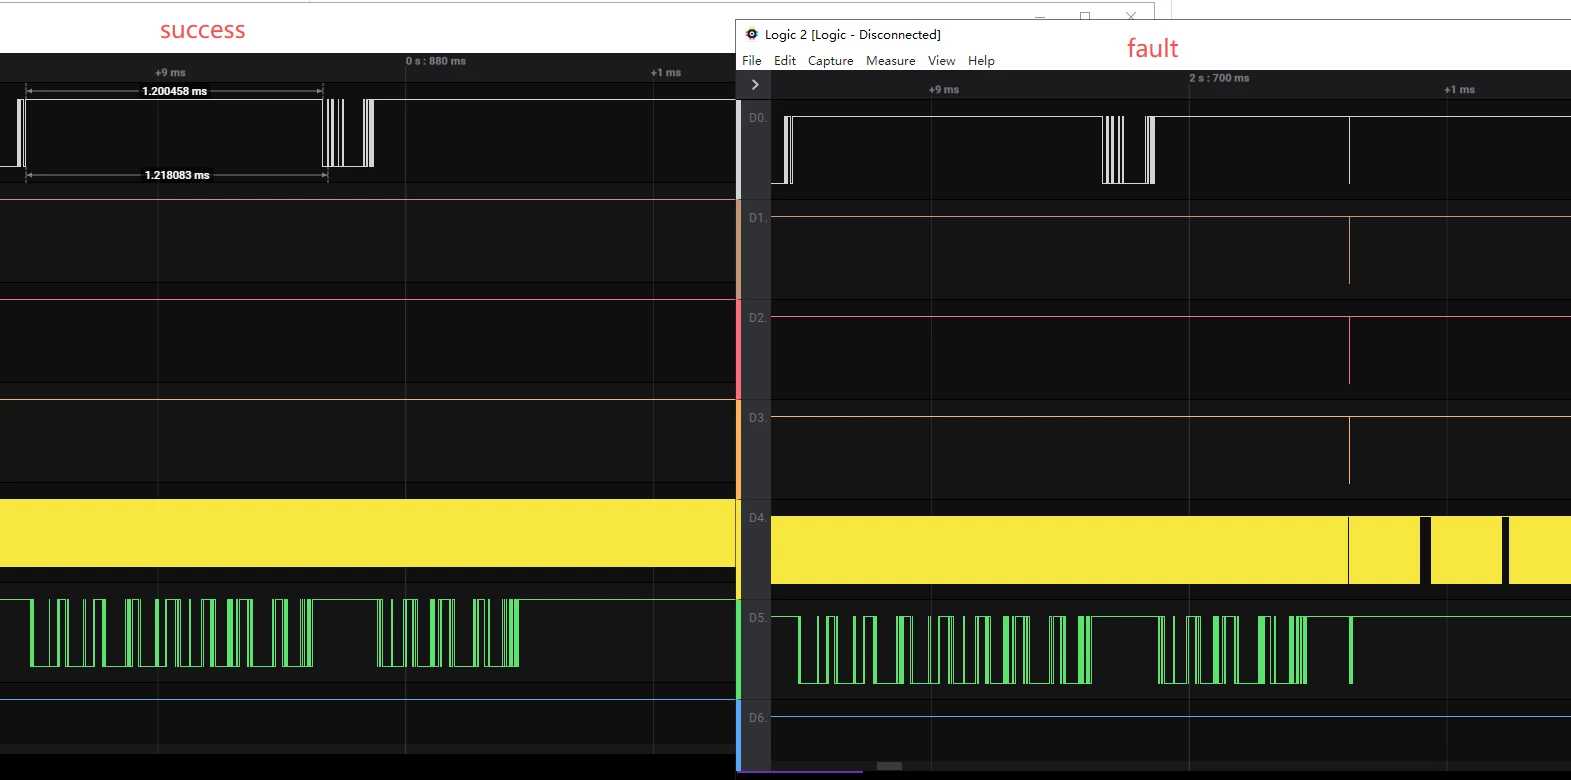Open the Edit menu
This screenshot has height=780, width=1571.
click(x=785, y=61)
